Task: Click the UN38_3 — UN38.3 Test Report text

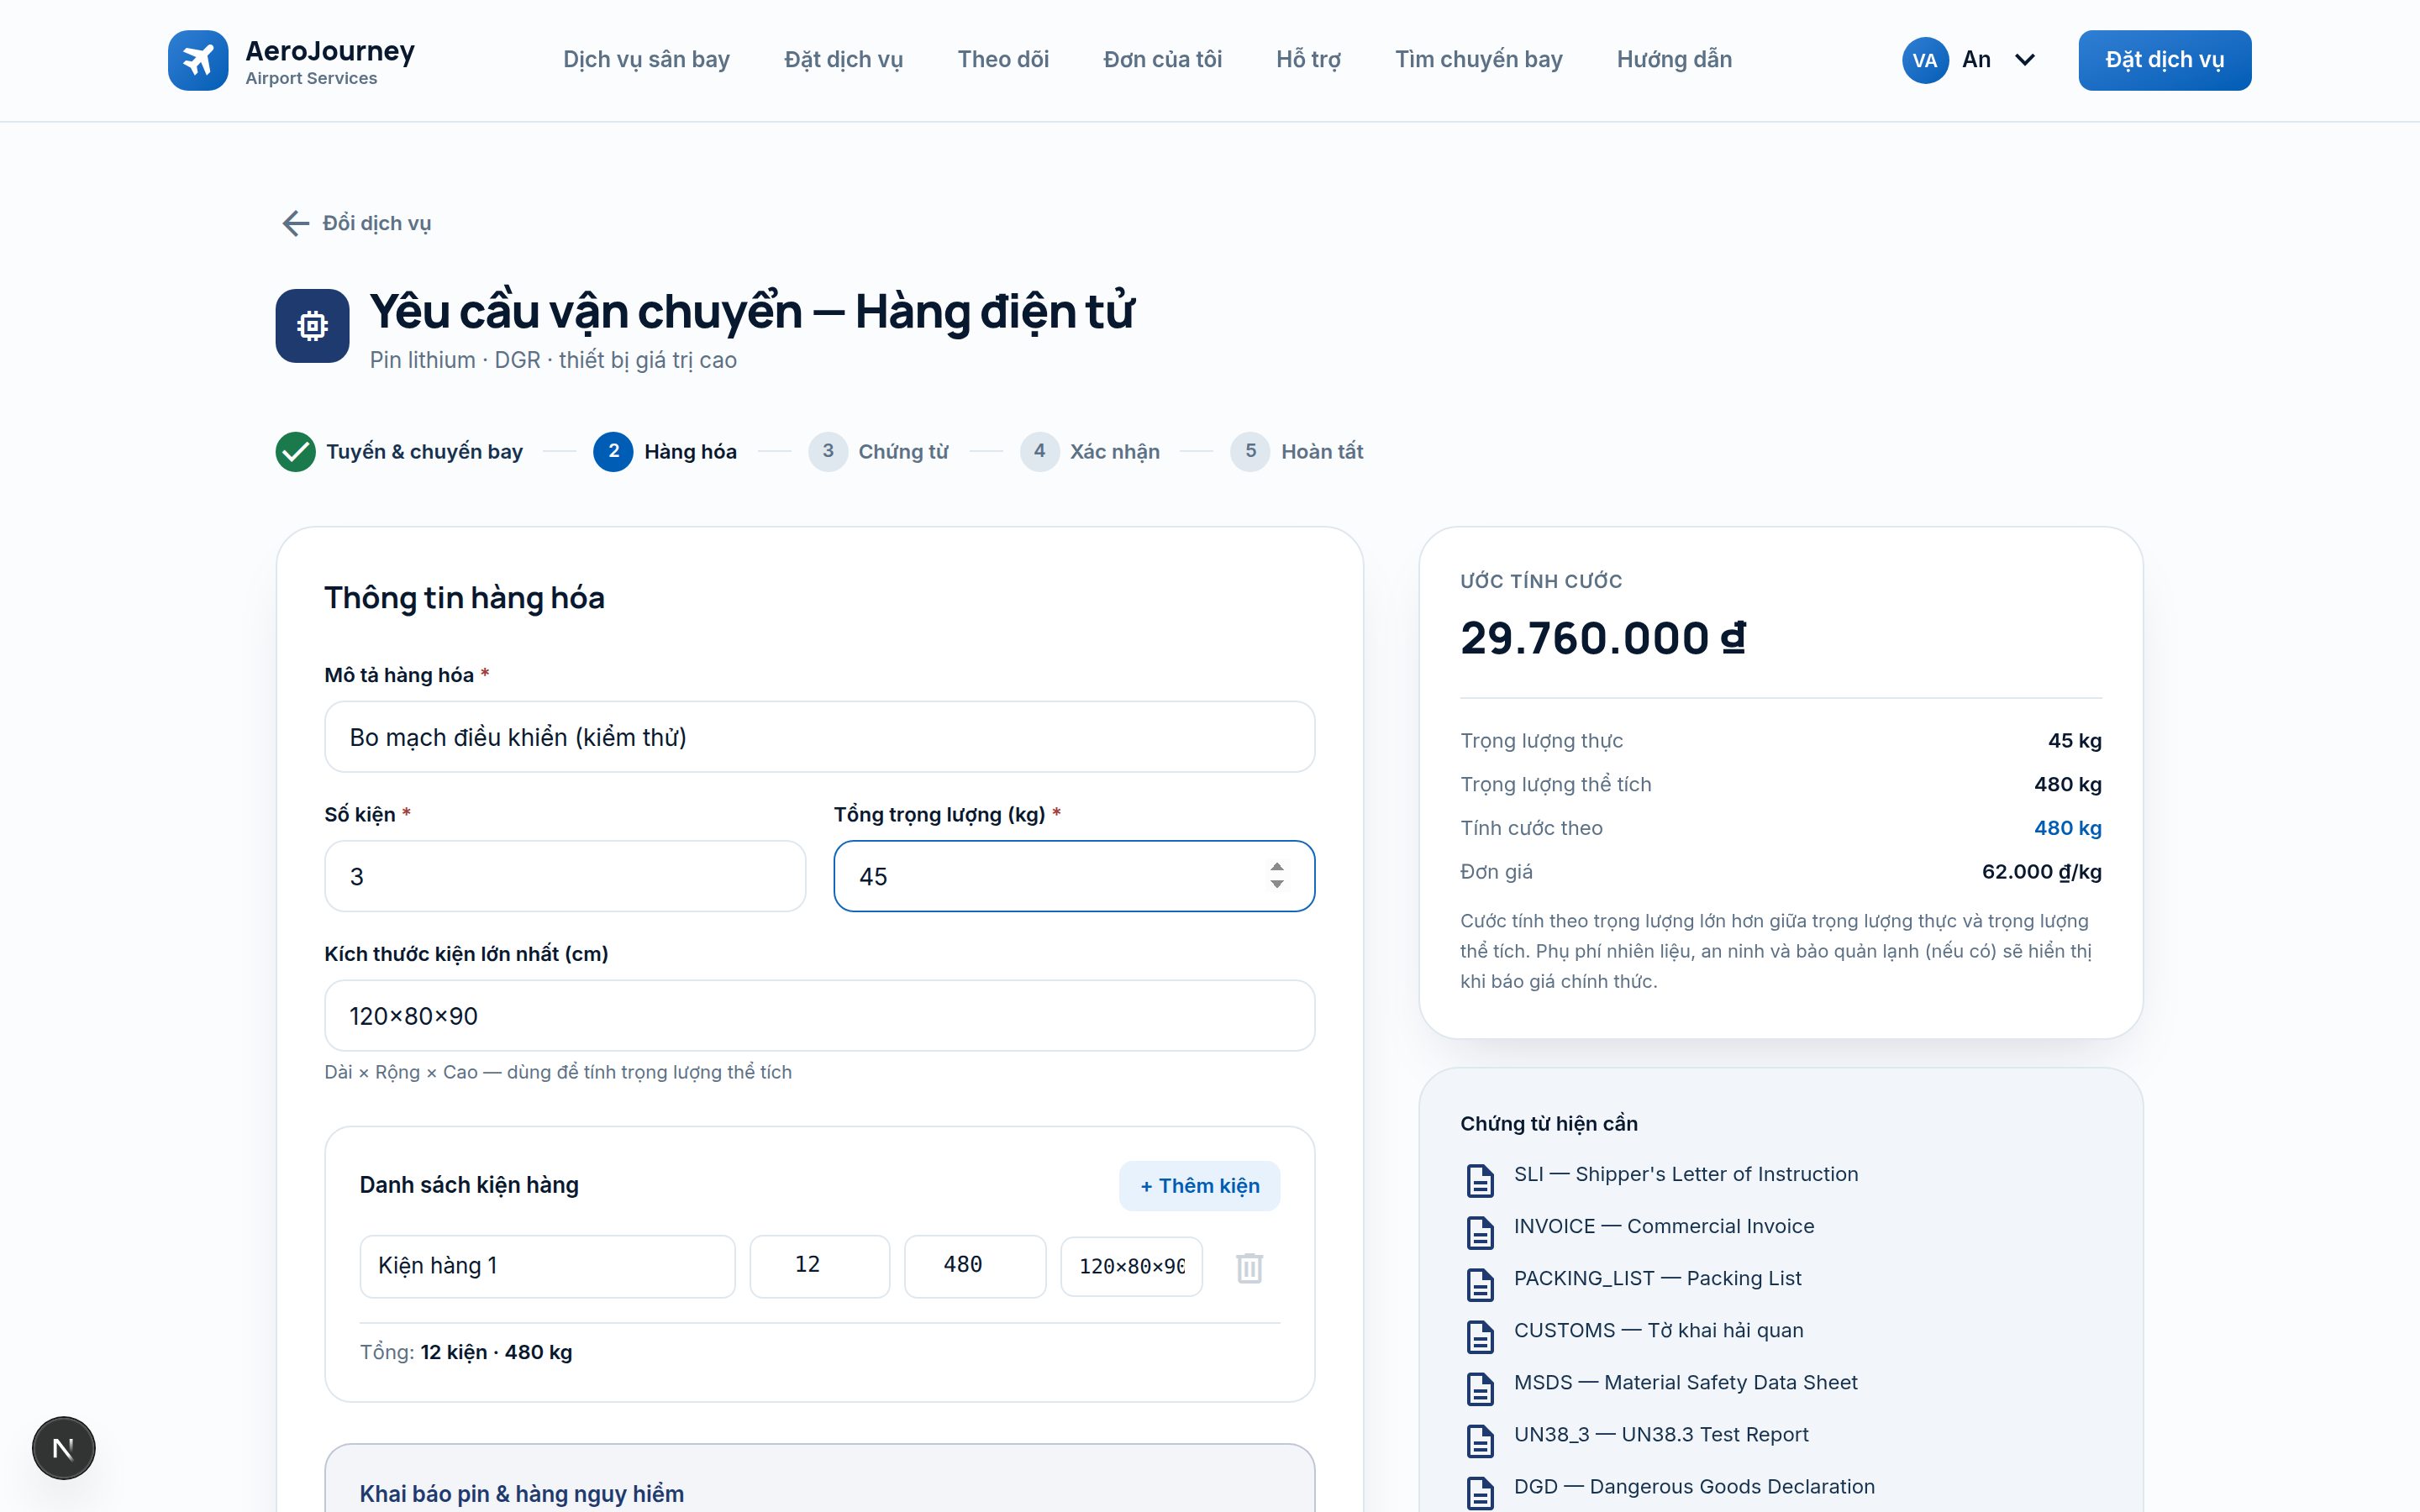Action: [1661, 1434]
